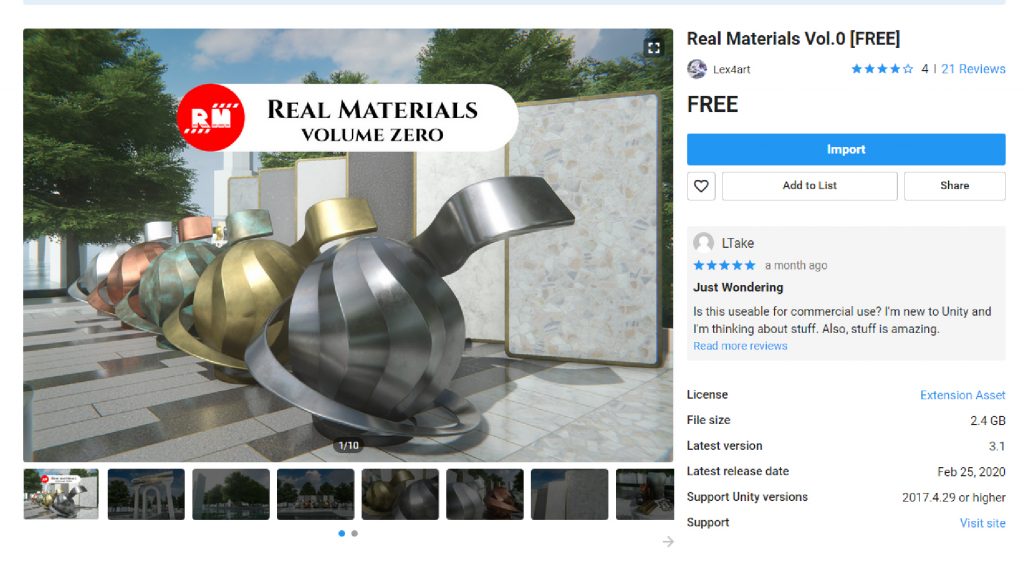
Task: Switch to second thumbnail page dot
Action: tap(355, 534)
